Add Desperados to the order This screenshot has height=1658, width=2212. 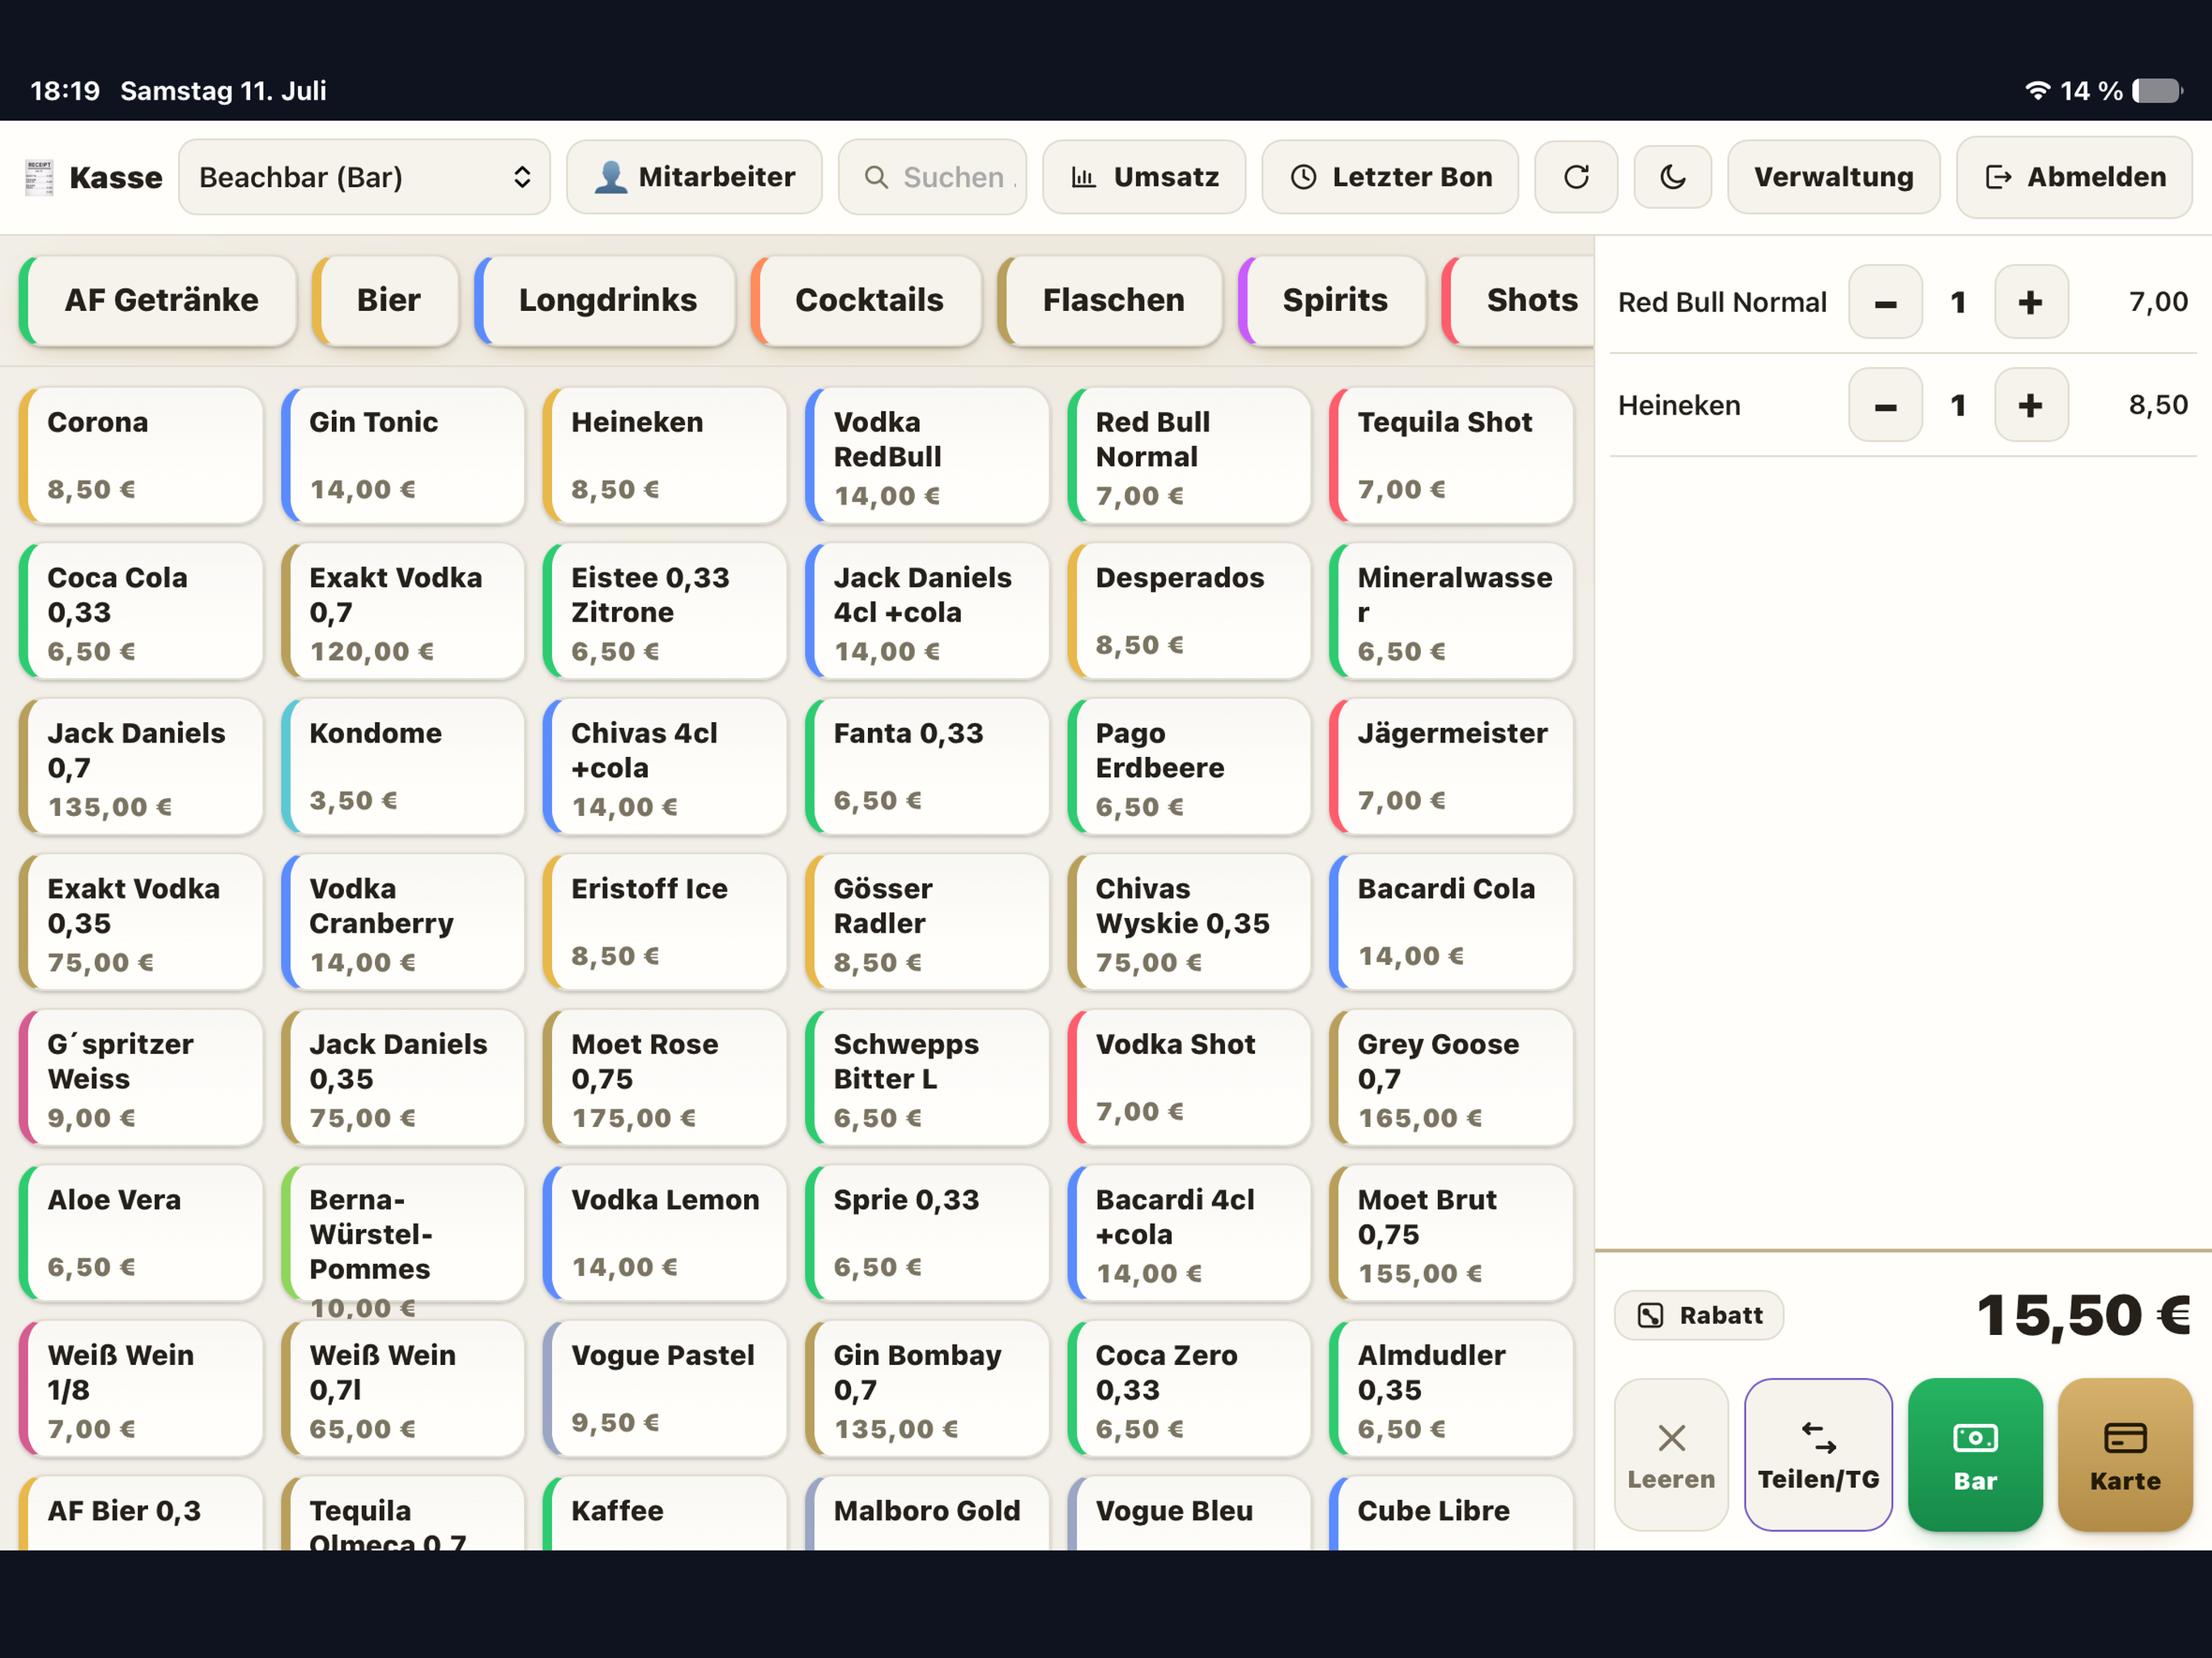tap(1189, 611)
